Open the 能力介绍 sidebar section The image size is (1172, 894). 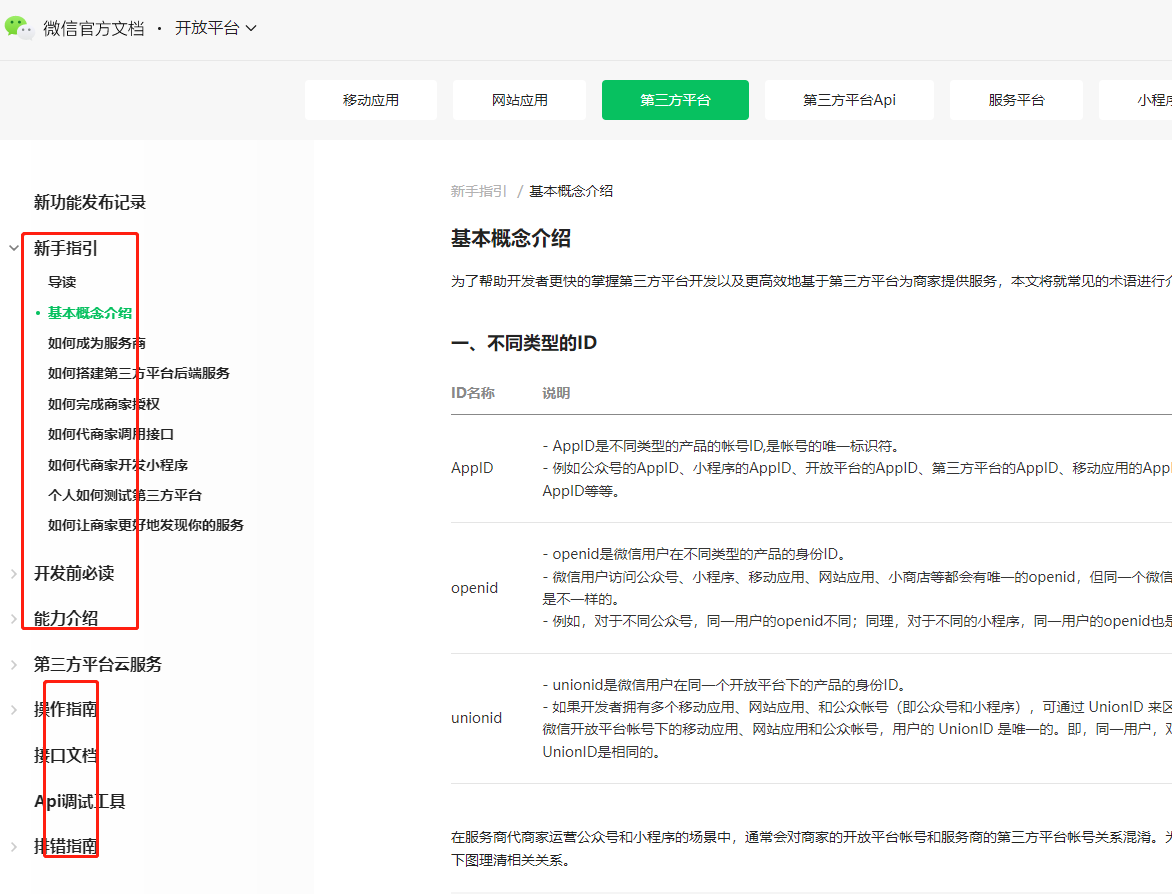coord(66,618)
